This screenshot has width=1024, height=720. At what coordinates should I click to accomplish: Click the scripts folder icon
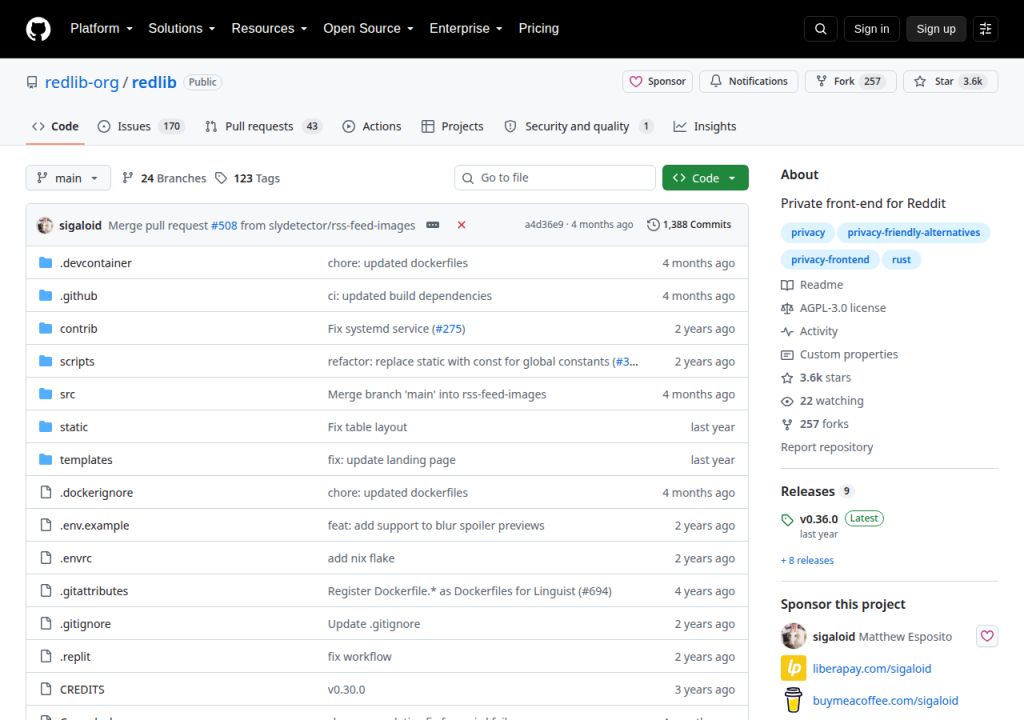(45, 361)
